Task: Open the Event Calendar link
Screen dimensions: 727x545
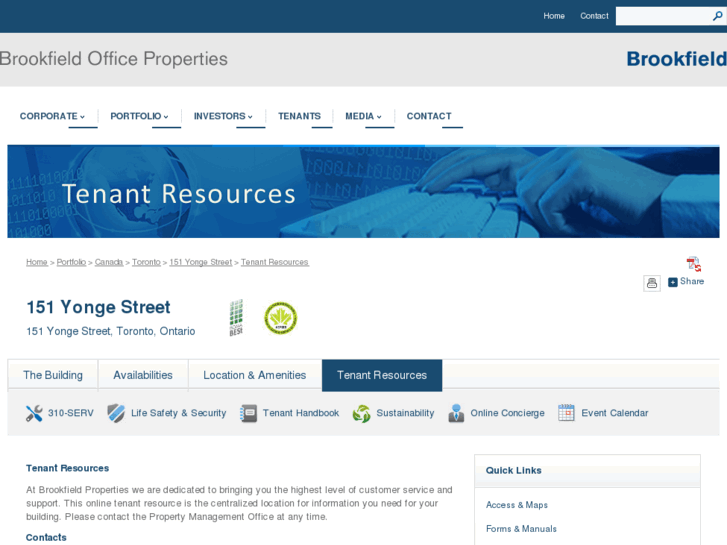Action: (x=615, y=413)
